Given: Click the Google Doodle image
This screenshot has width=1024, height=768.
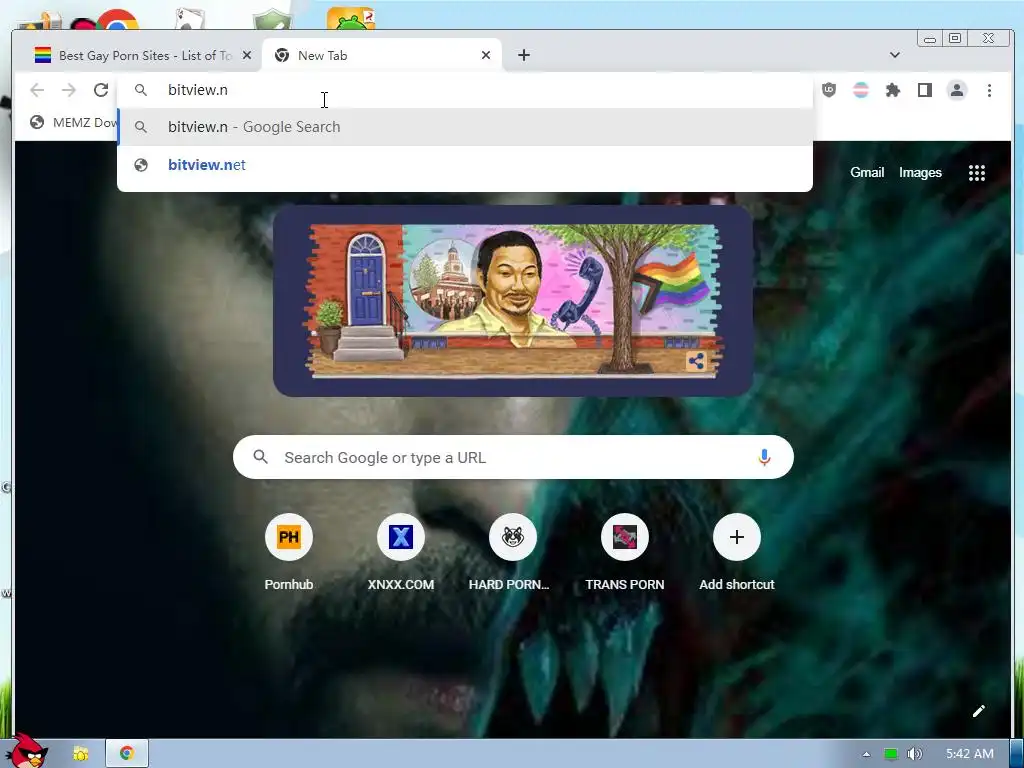Looking at the screenshot, I should click(513, 300).
